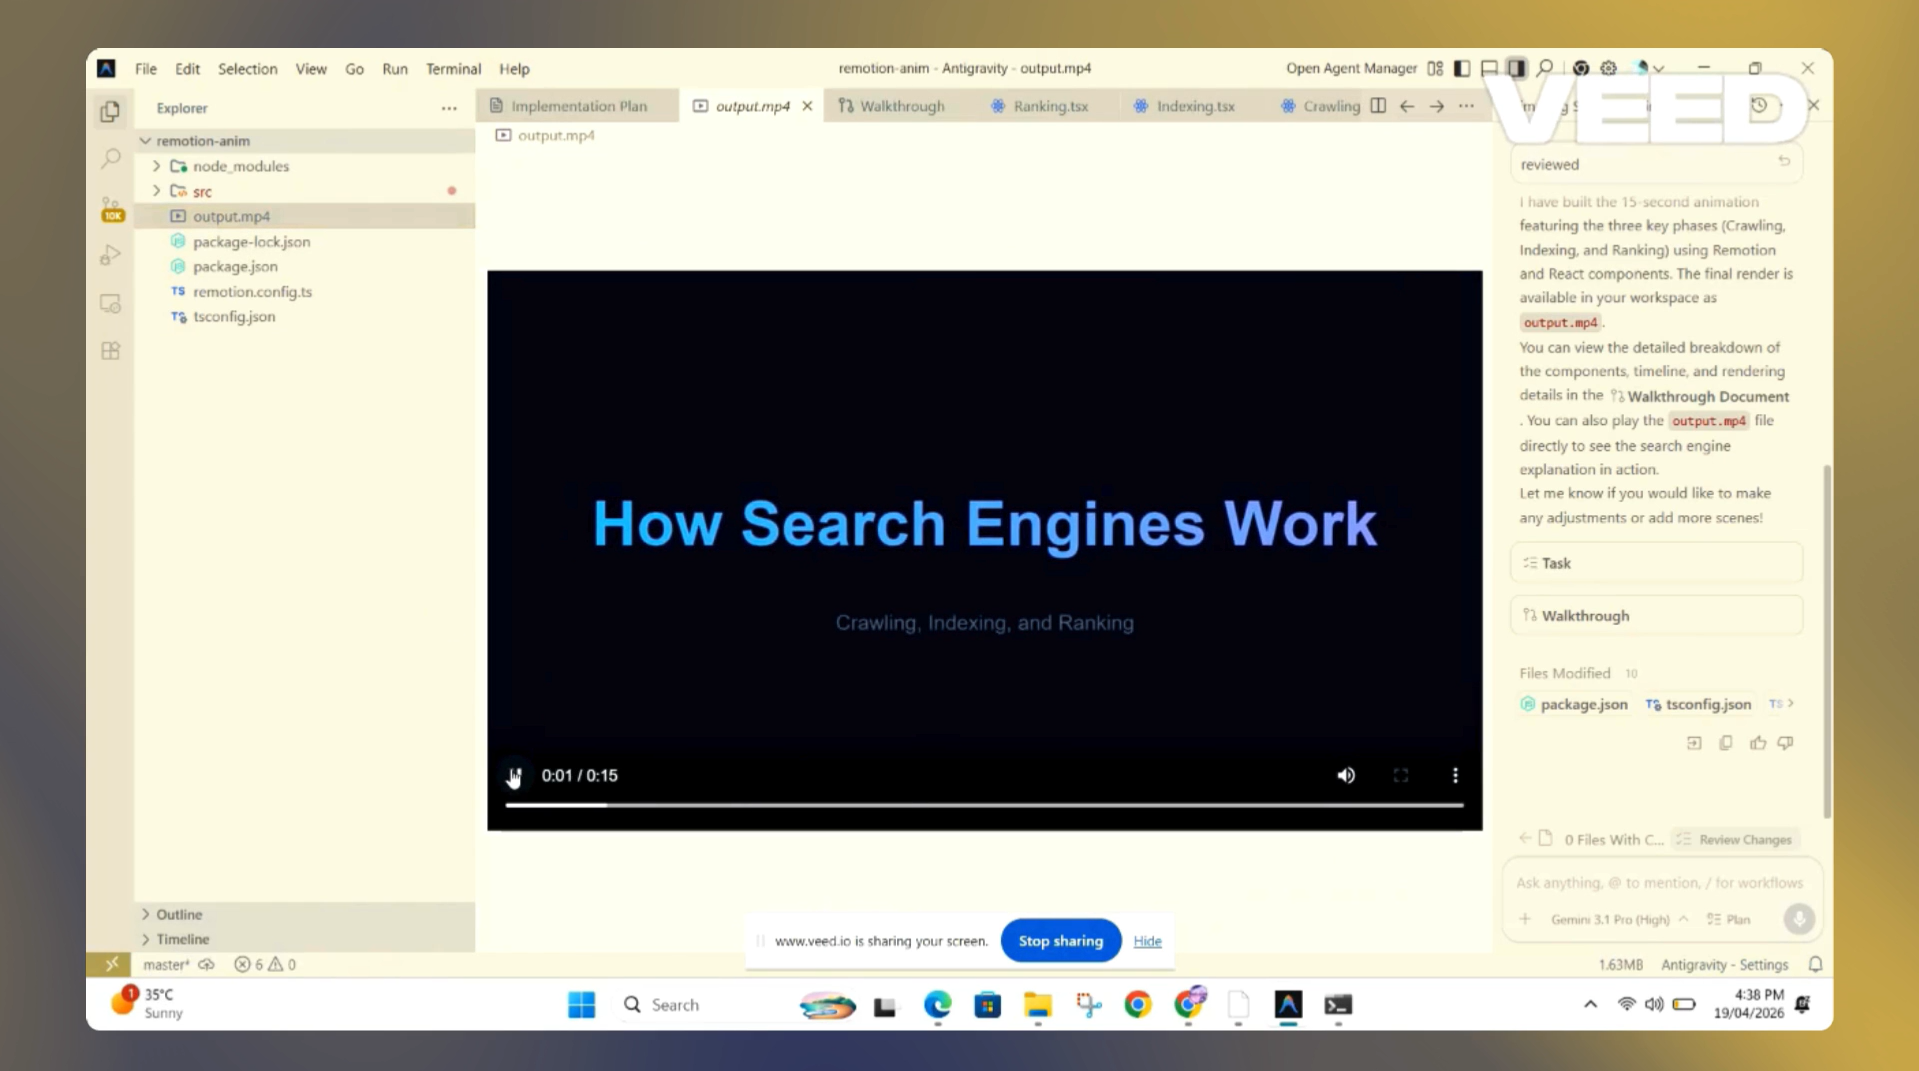Click the open-in-editor icon under response
The image size is (1919, 1071).
(x=1694, y=743)
